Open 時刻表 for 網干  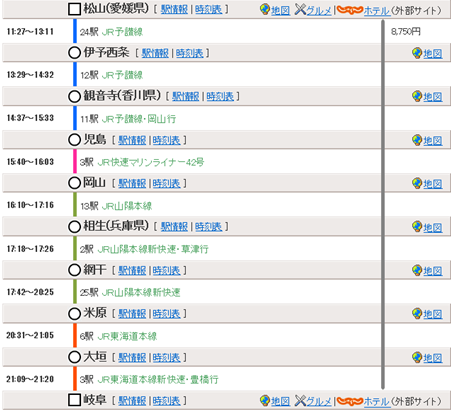coord(167,270)
